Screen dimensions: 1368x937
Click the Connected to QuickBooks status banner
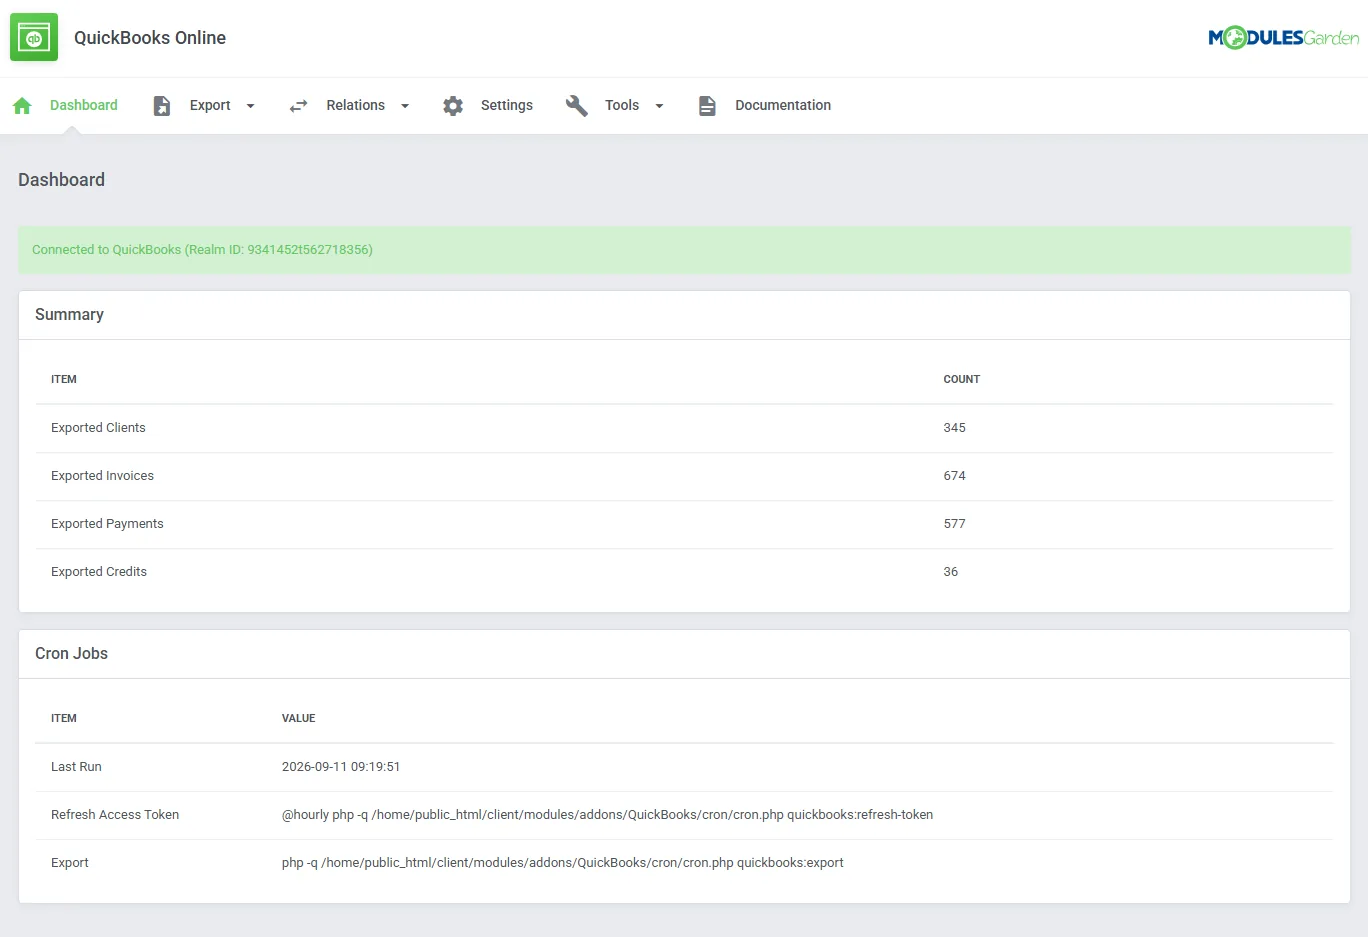tap(684, 250)
